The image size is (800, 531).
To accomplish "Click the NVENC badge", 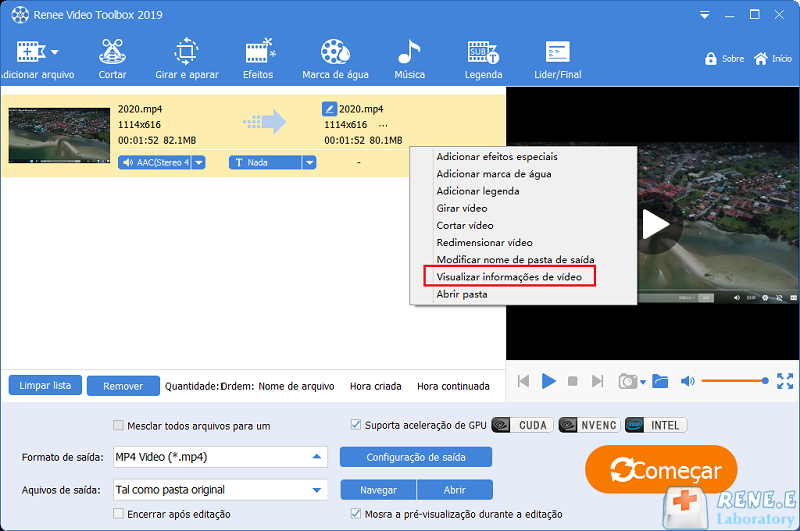I will [589, 425].
